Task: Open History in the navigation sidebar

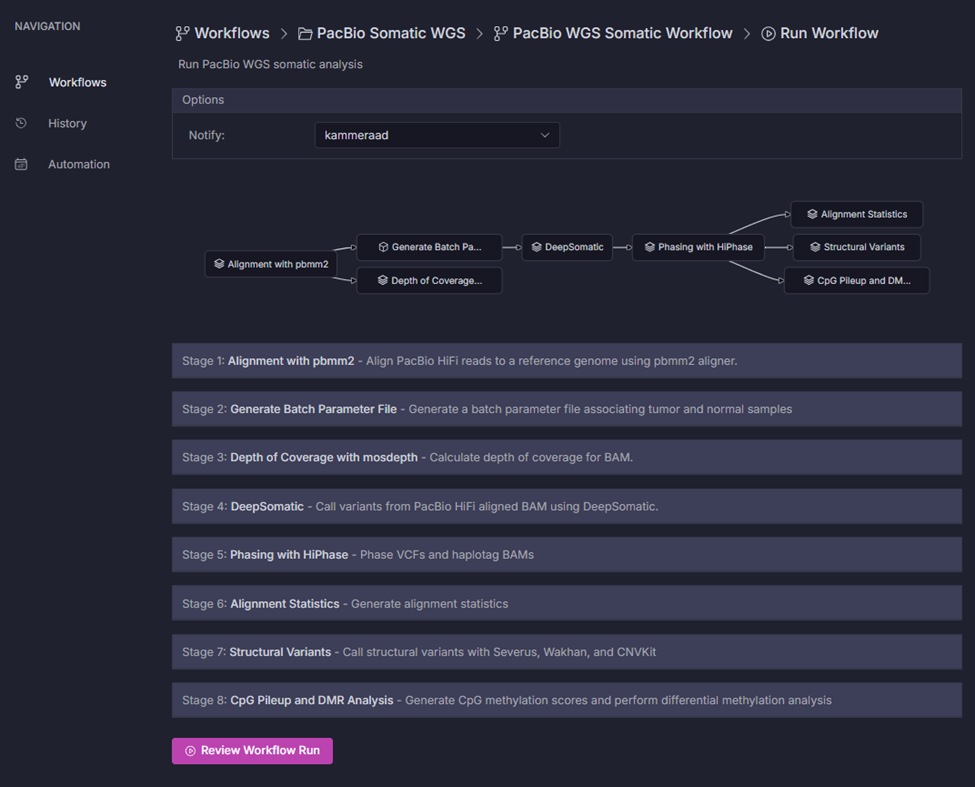Action: tap(67, 123)
